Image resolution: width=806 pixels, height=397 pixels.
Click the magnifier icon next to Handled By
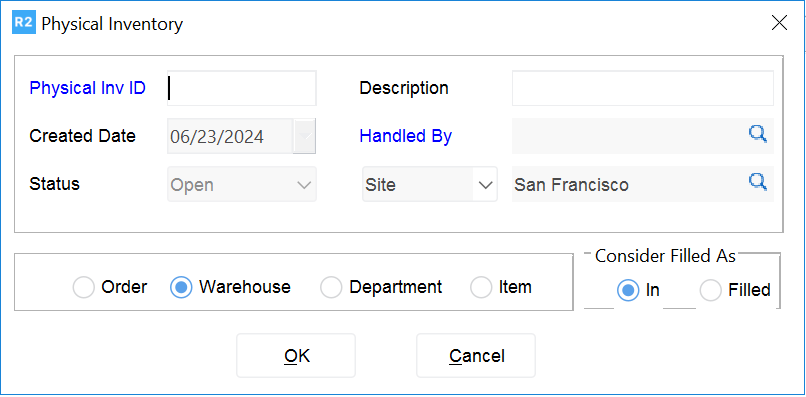click(757, 134)
